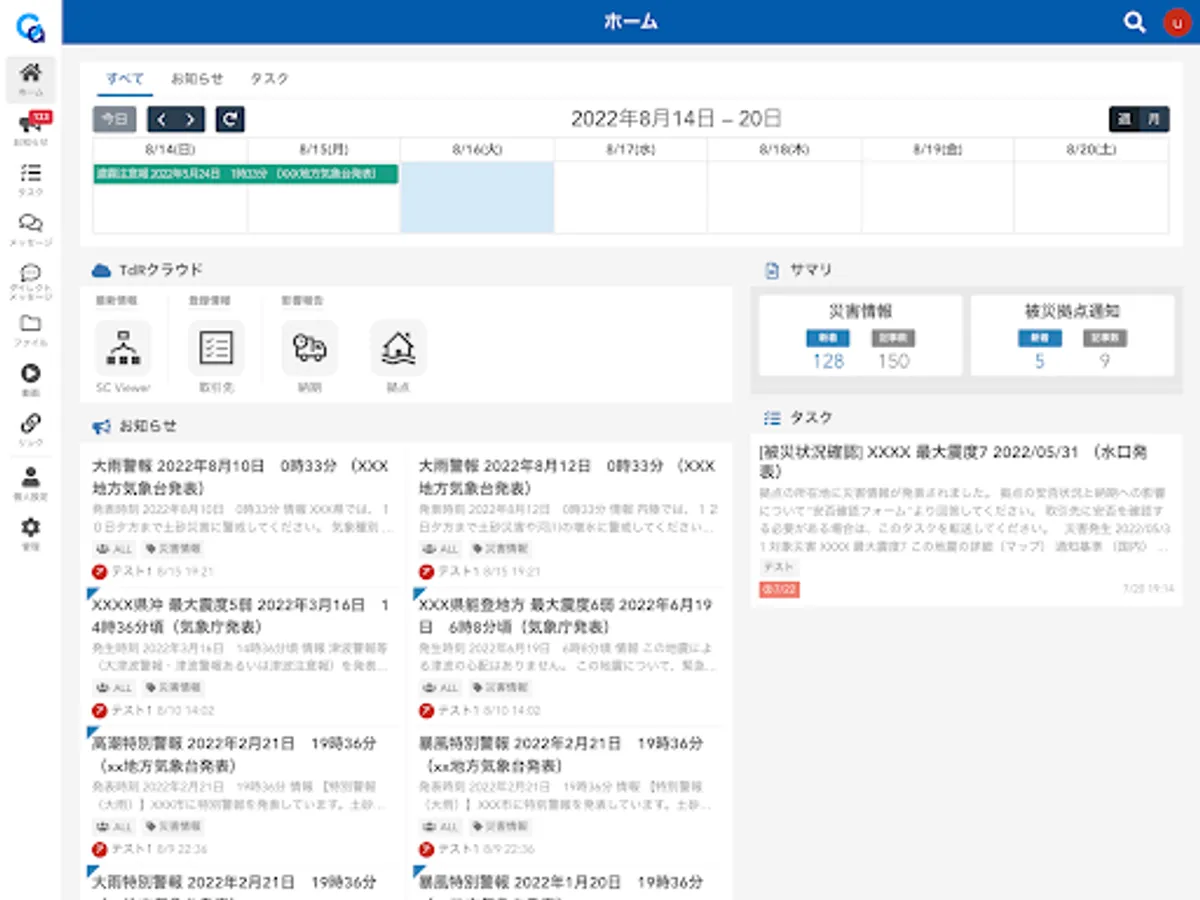This screenshot has height=900, width=1200.
Task: Click 災害情報 tag under XXXX県沖 notice
Action: click(x=173, y=688)
